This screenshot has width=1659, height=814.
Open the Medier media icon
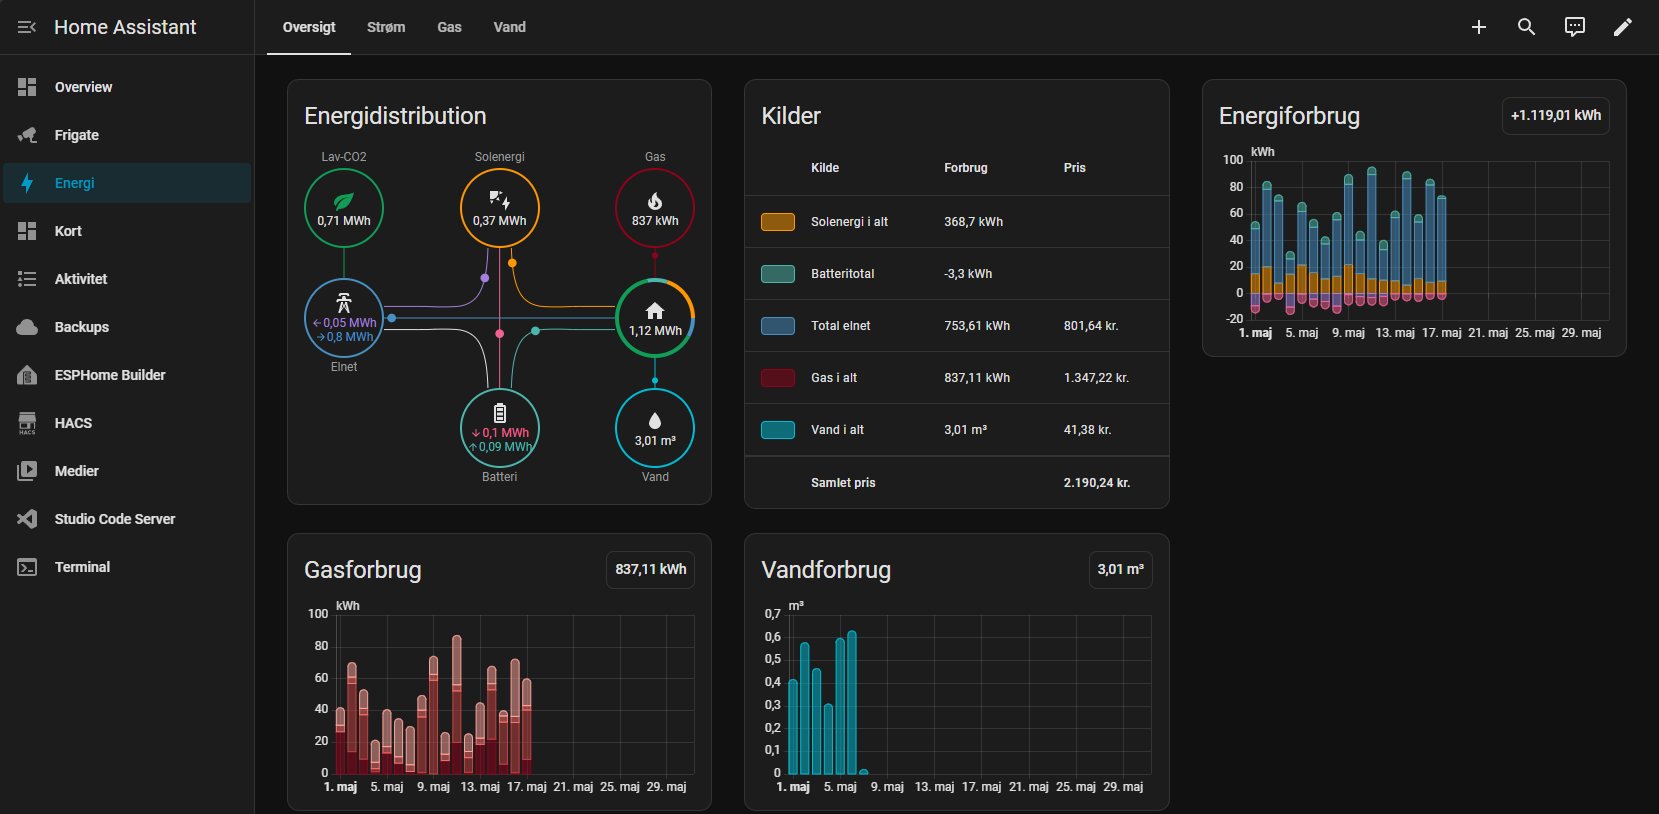(x=27, y=471)
